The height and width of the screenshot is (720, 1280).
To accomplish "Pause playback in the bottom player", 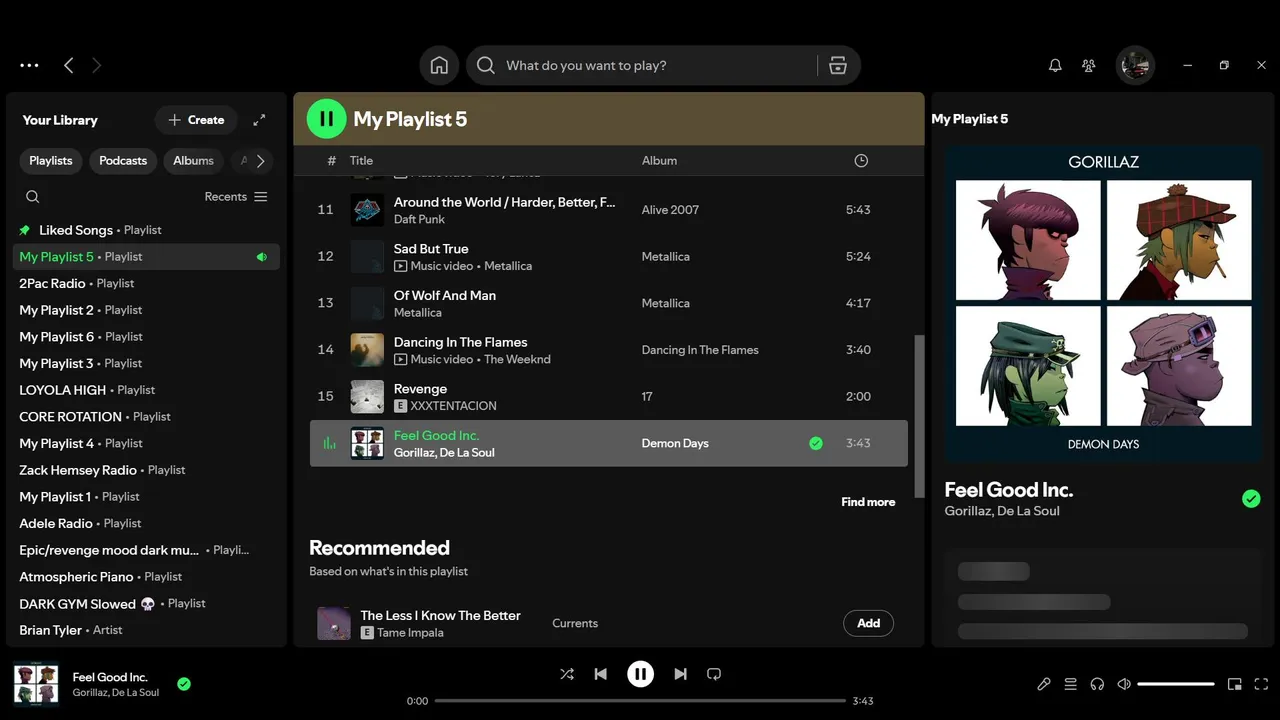I will (640, 674).
